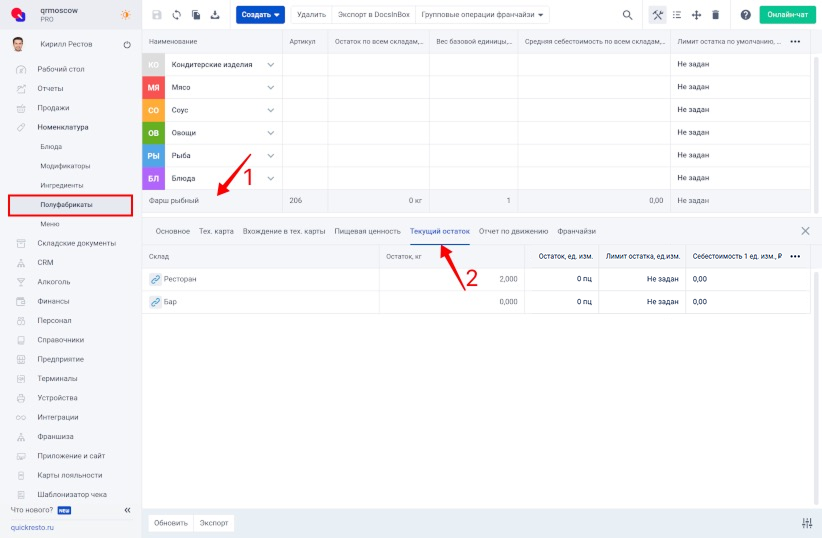Click the trash delete icon

(x=715, y=15)
